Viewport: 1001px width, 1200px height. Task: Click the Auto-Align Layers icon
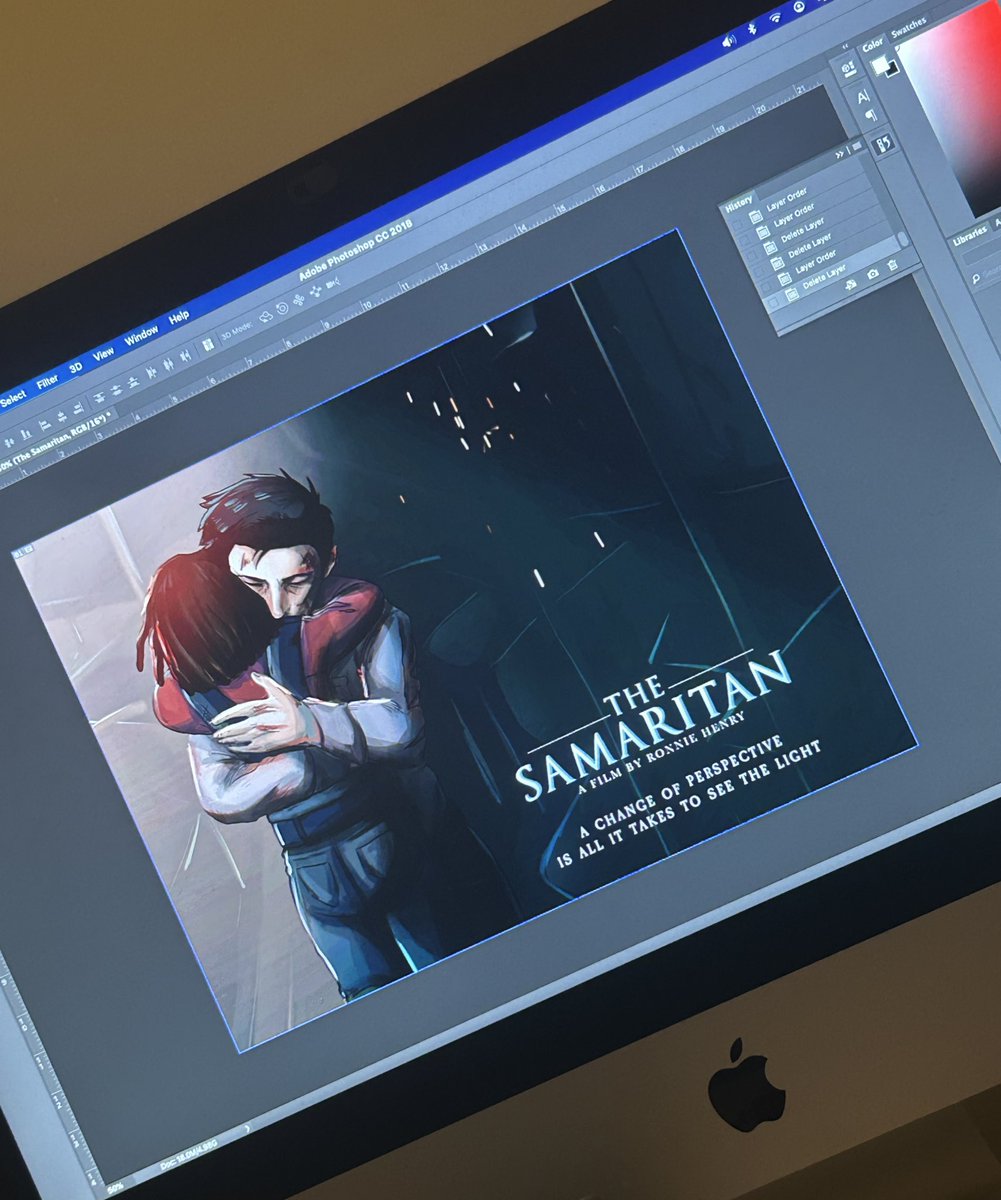[x=208, y=345]
